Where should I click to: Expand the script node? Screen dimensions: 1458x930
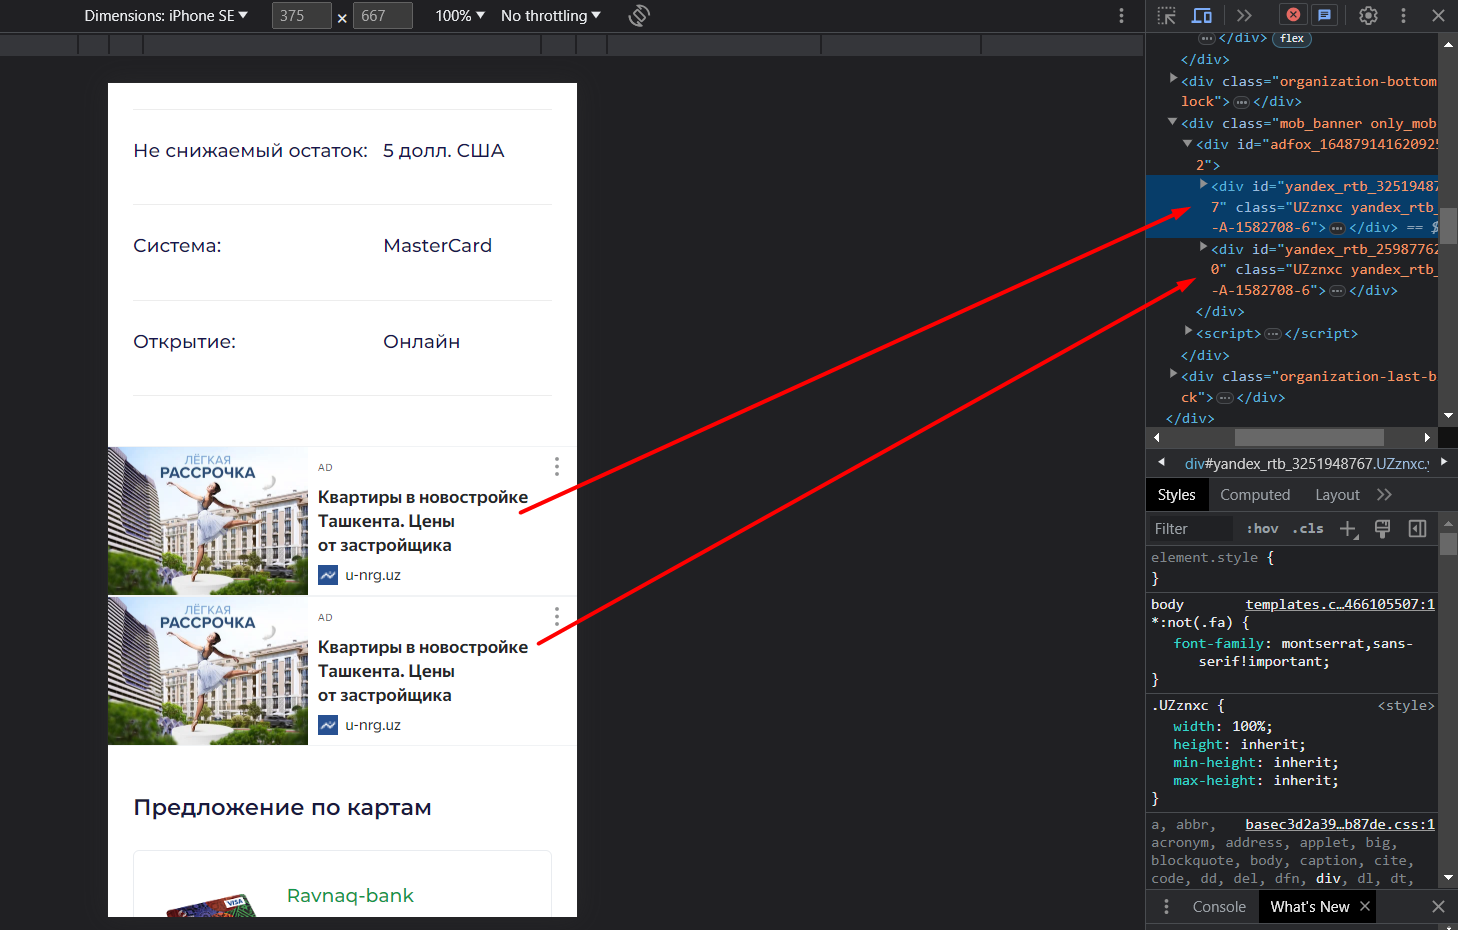pos(1188,330)
